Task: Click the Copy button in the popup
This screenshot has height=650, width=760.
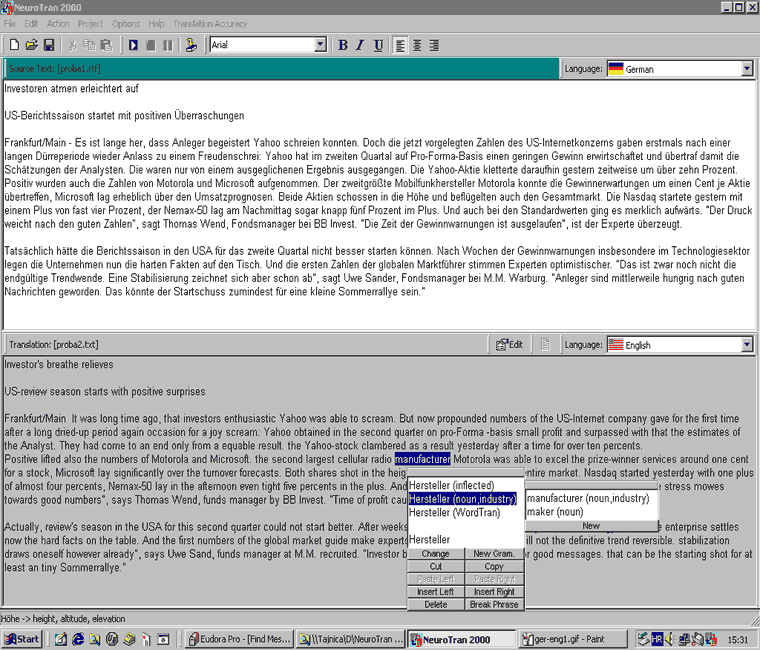Action: click(x=494, y=566)
